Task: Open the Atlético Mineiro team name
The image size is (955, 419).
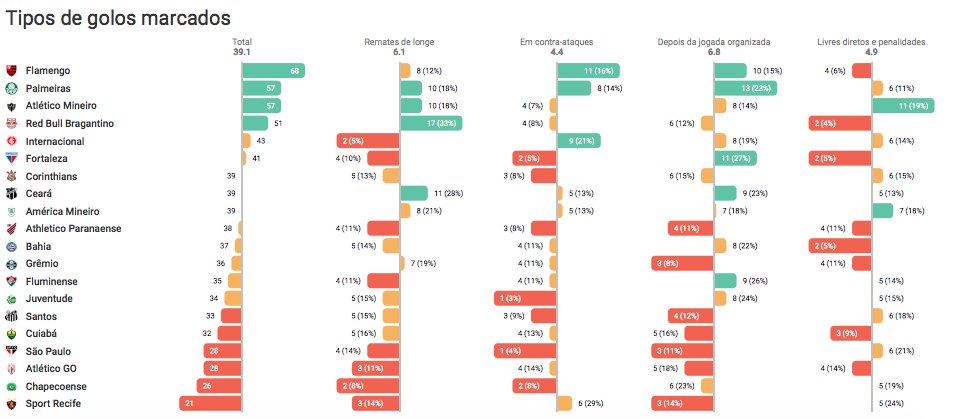Action: pos(61,106)
